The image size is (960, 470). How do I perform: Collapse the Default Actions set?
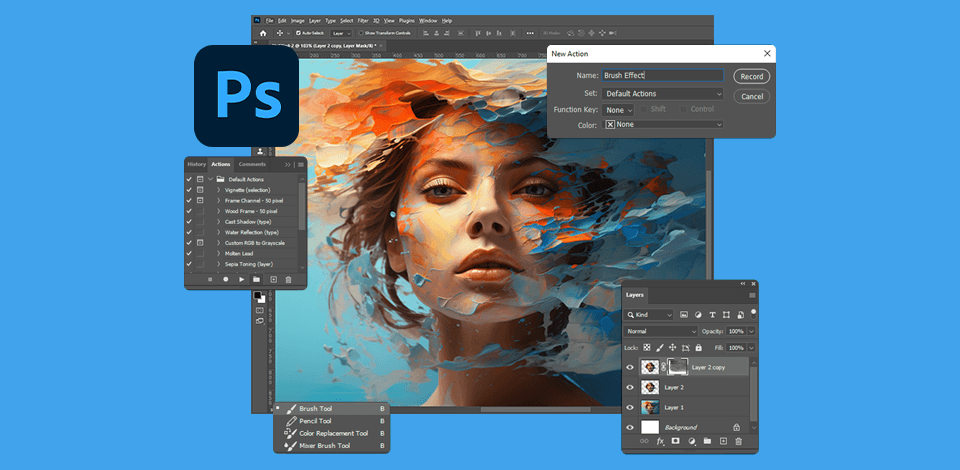[x=211, y=179]
